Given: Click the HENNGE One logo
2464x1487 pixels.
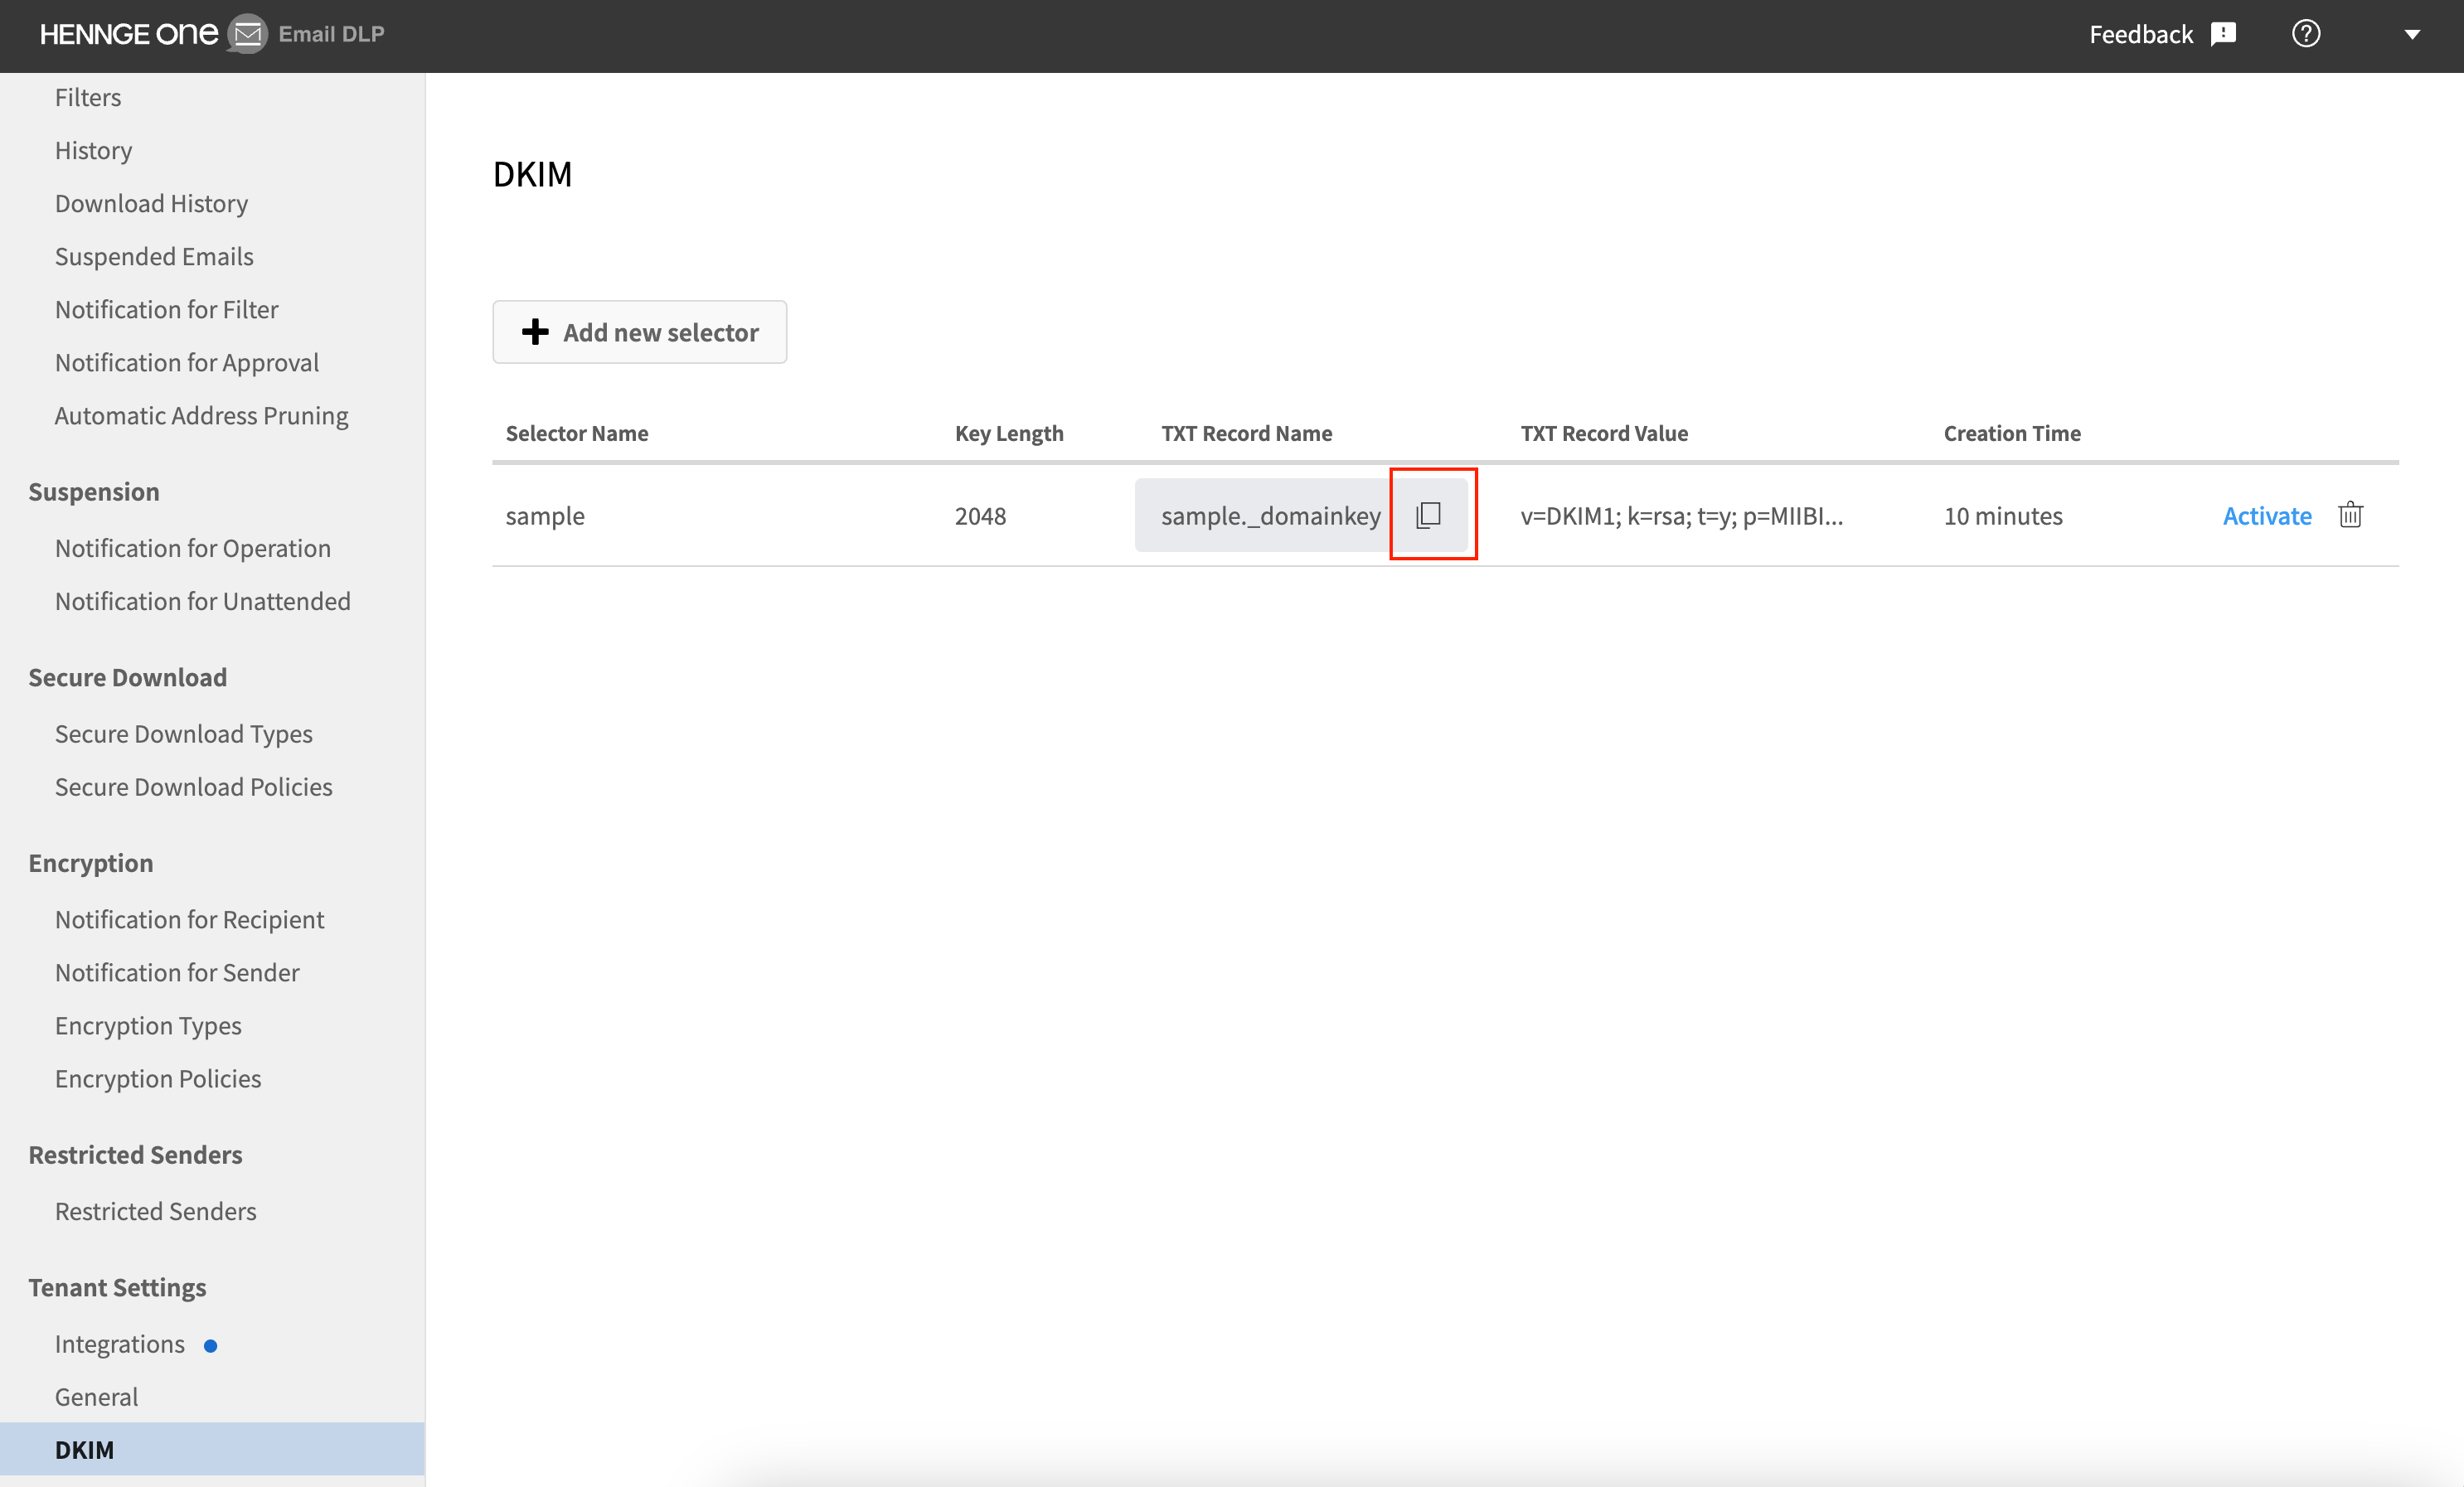Looking at the screenshot, I should pyautogui.click(x=129, y=34).
